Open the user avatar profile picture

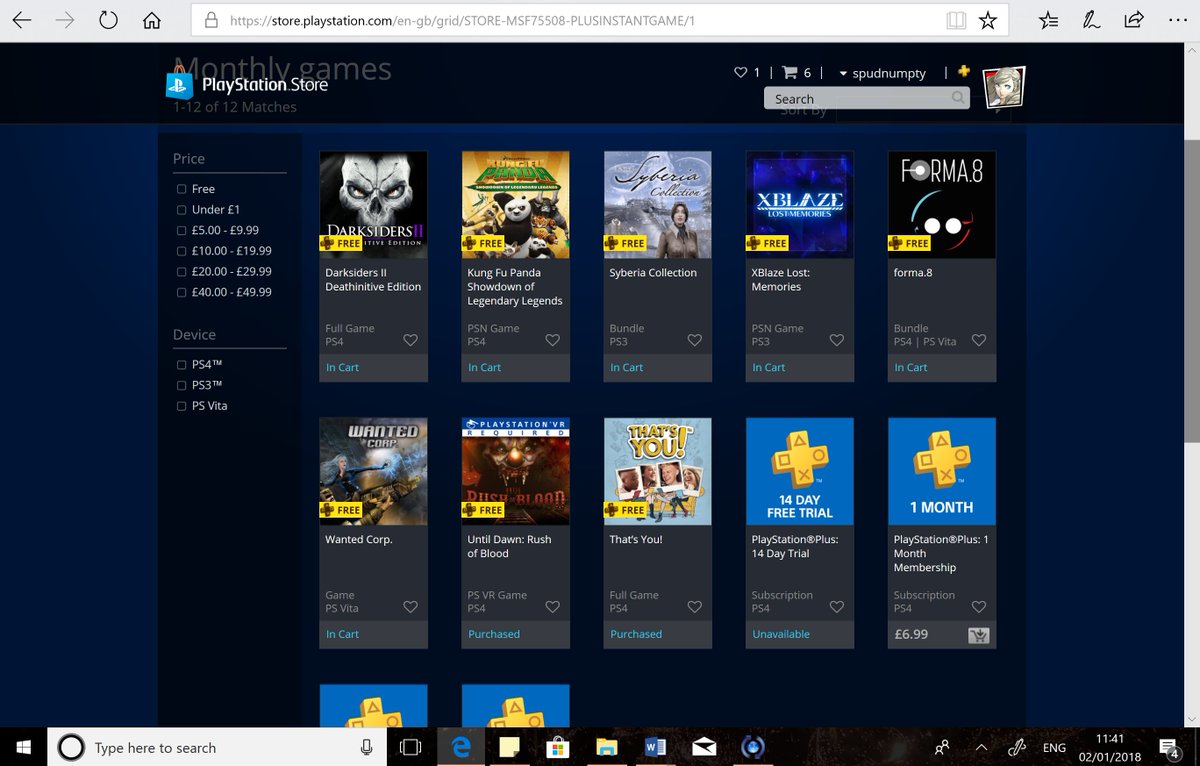pyautogui.click(x=1005, y=88)
